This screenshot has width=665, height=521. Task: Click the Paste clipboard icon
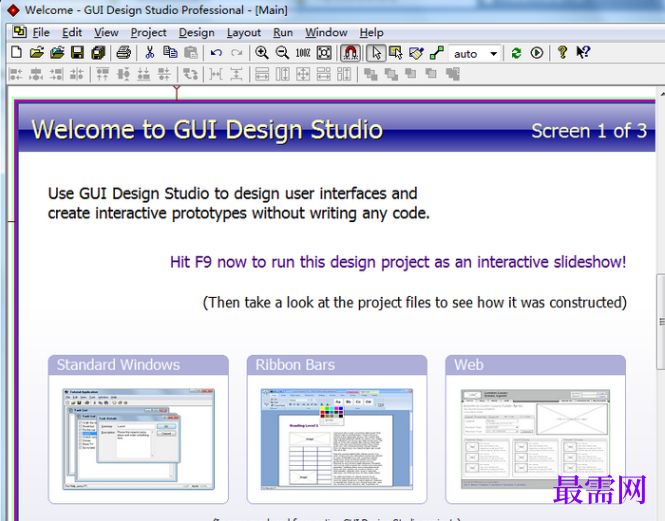pos(191,53)
